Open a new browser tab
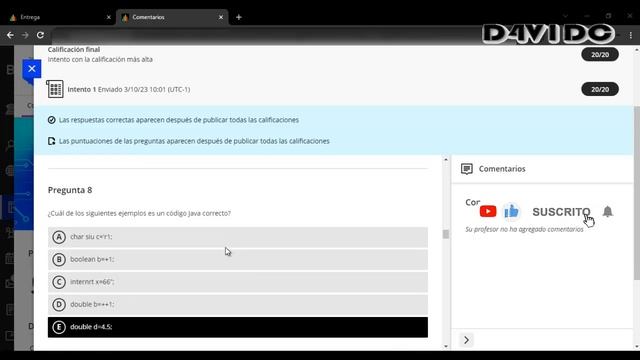 point(239,17)
